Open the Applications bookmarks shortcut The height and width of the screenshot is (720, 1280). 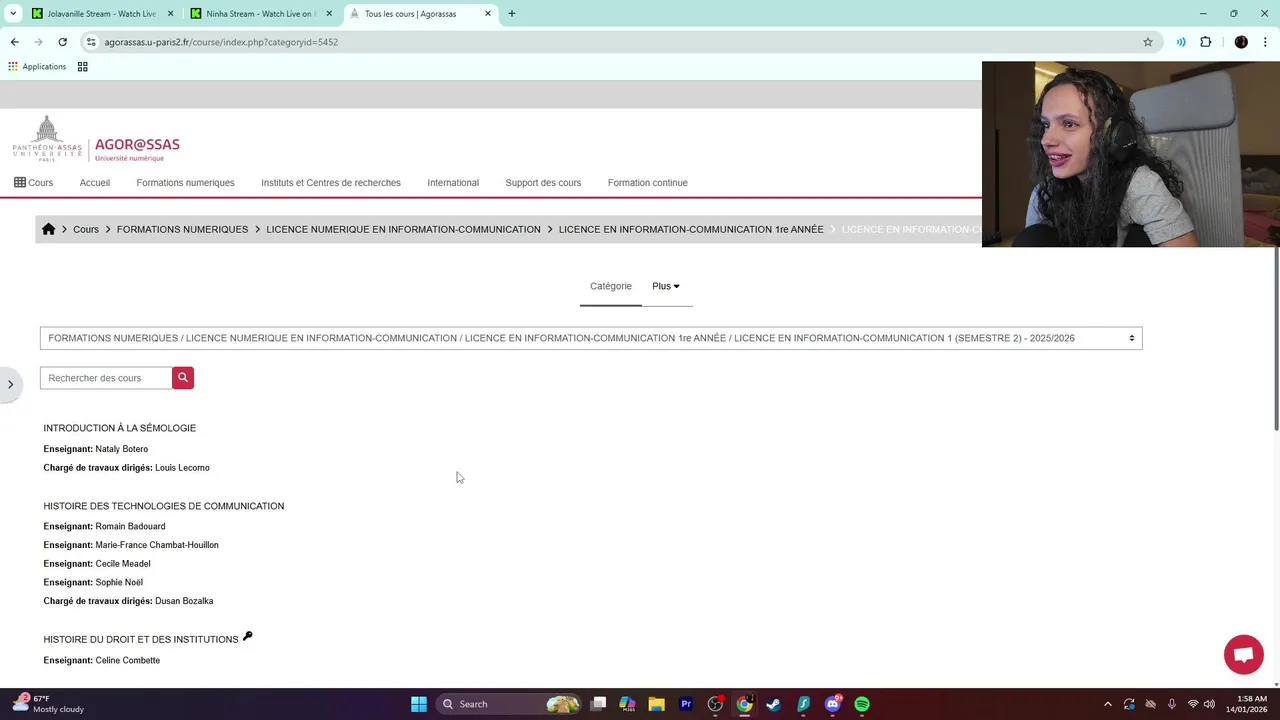37,67
